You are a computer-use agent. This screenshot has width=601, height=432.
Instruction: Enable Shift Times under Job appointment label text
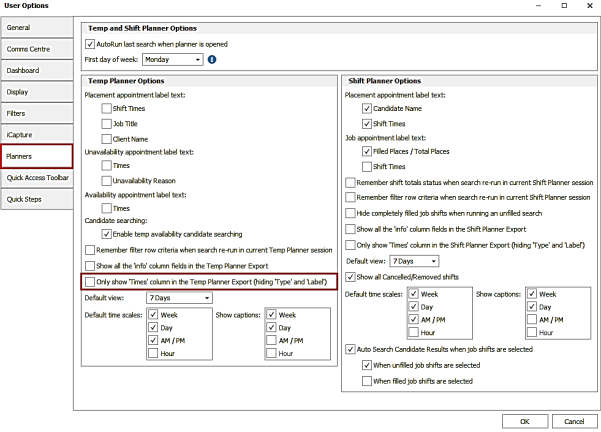tap(367, 166)
